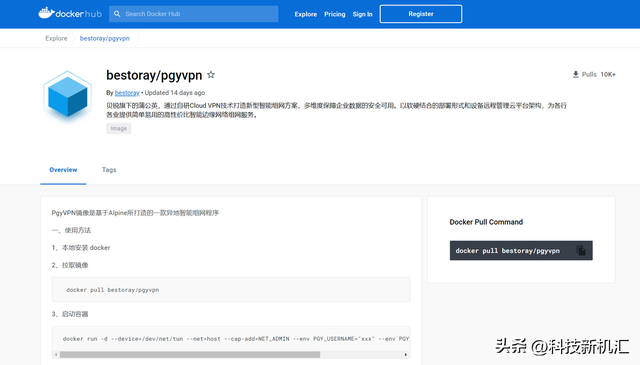640x365 pixels.
Task: Click the 'bestoray/pgyvpn' page title
Action: [154, 75]
